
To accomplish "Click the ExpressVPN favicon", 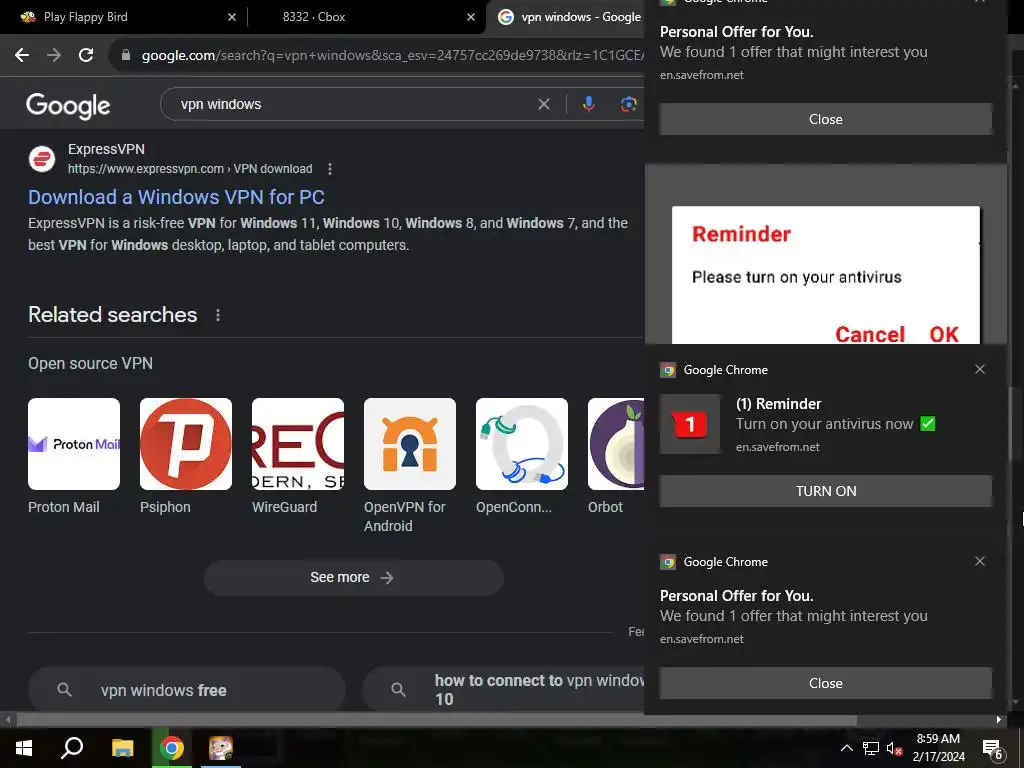I will [42, 159].
